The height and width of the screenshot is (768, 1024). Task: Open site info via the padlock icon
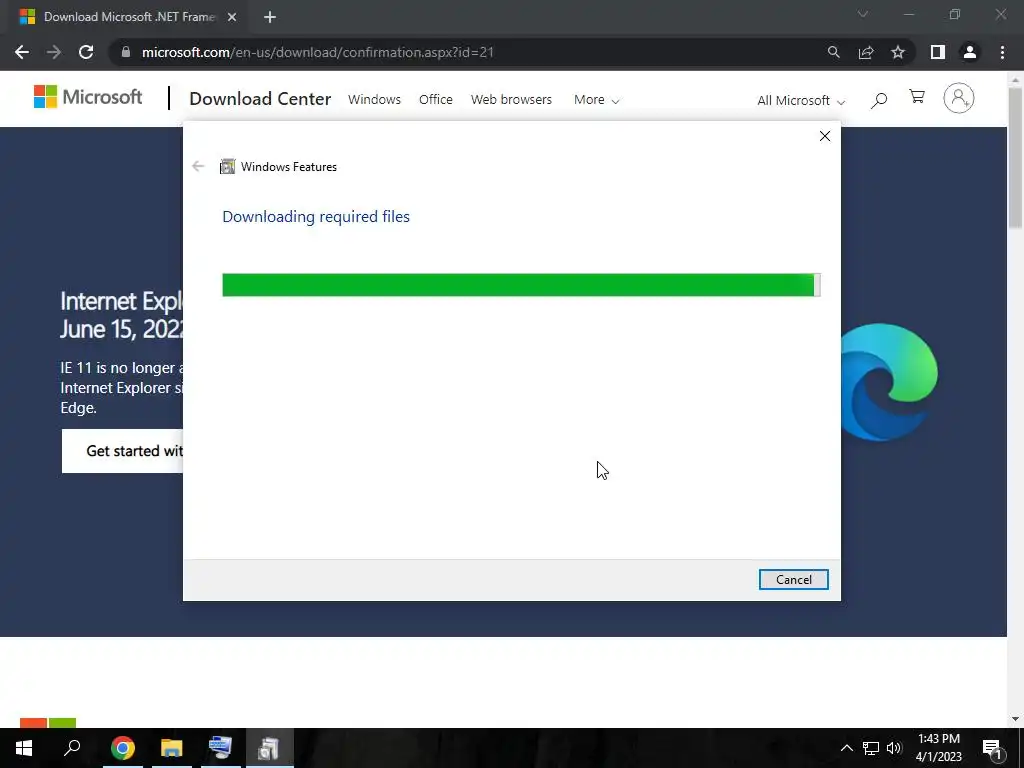tap(126, 52)
